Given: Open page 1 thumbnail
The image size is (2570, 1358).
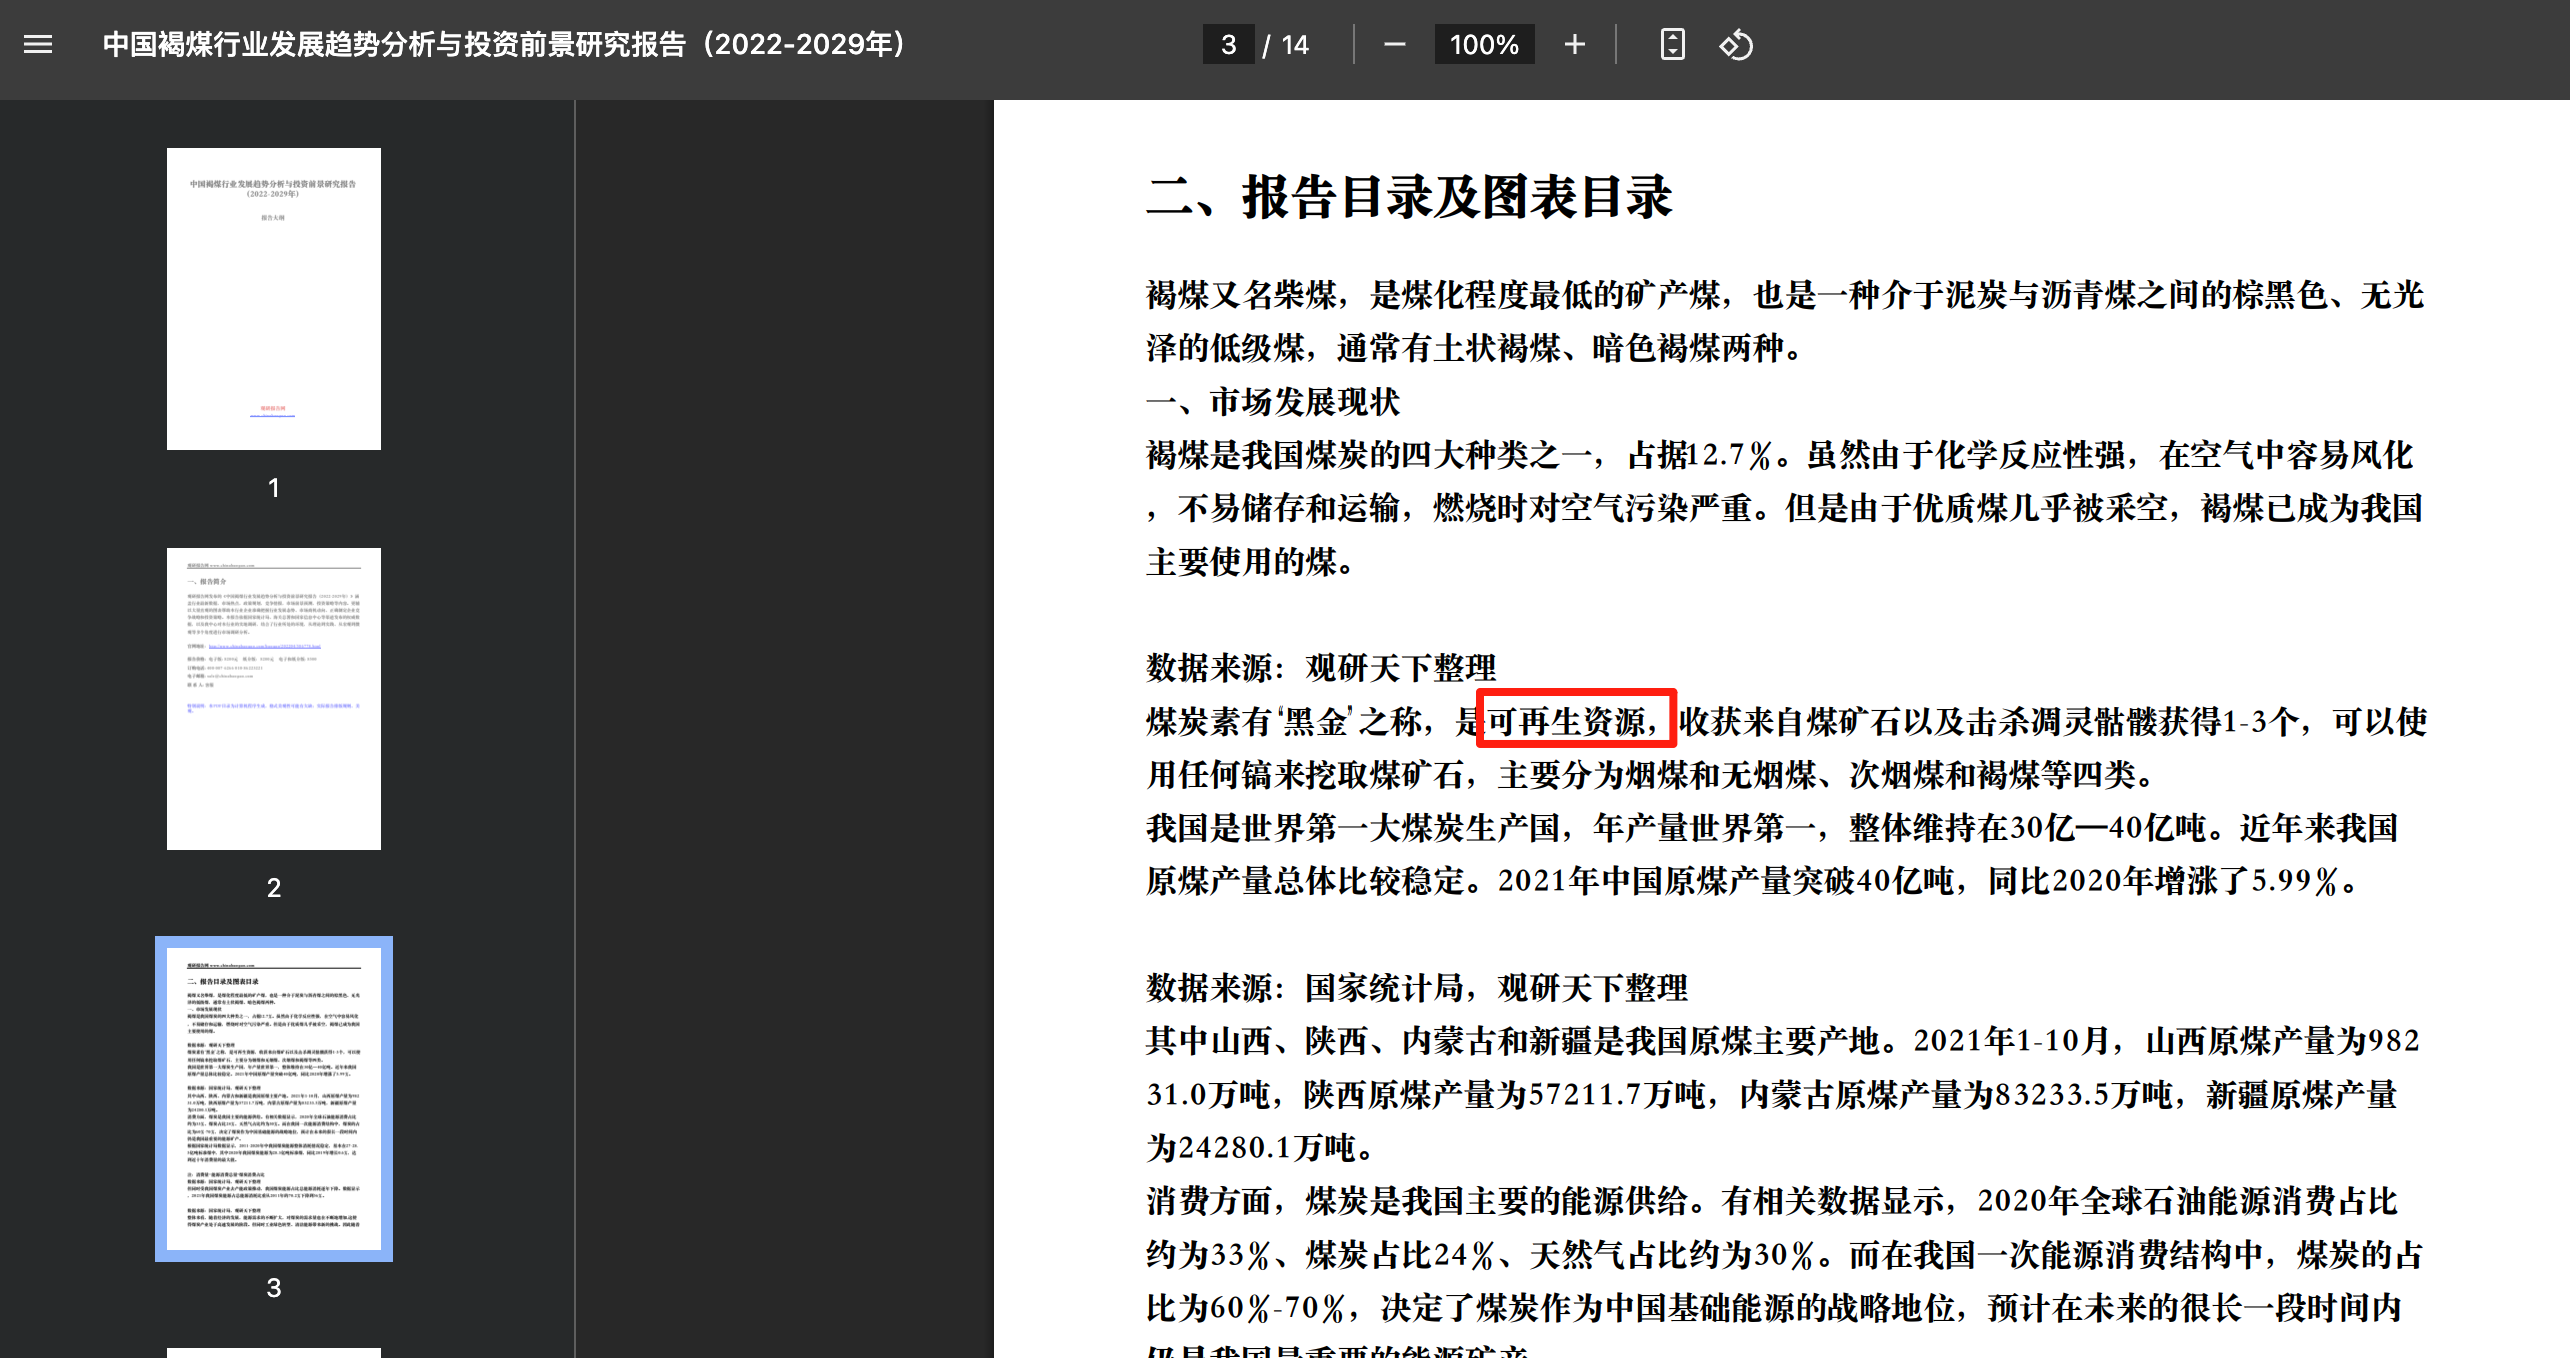Looking at the screenshot, I should [x=273, y=298].
